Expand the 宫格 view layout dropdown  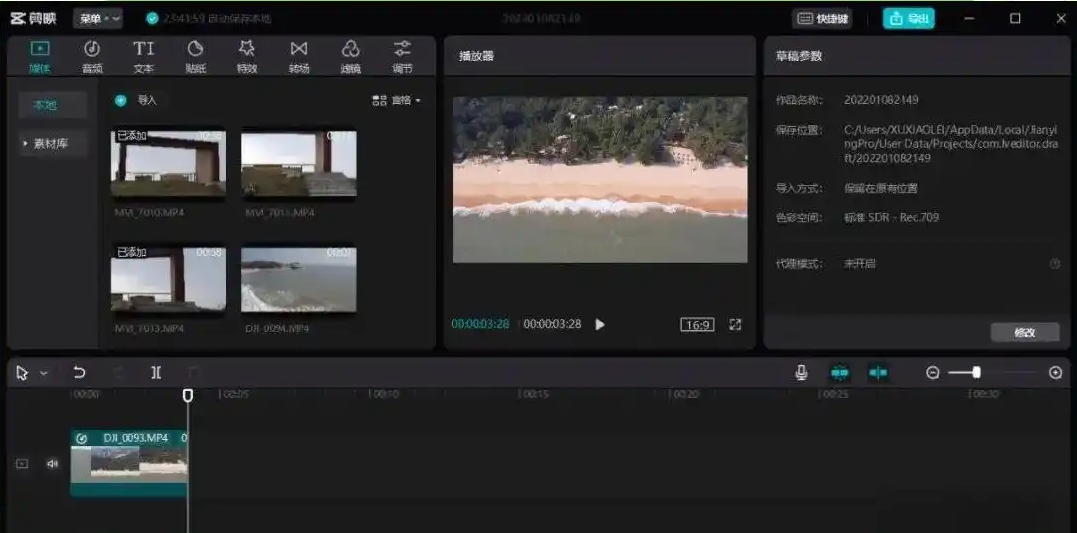pyautogui.click(x=397, y=100)
